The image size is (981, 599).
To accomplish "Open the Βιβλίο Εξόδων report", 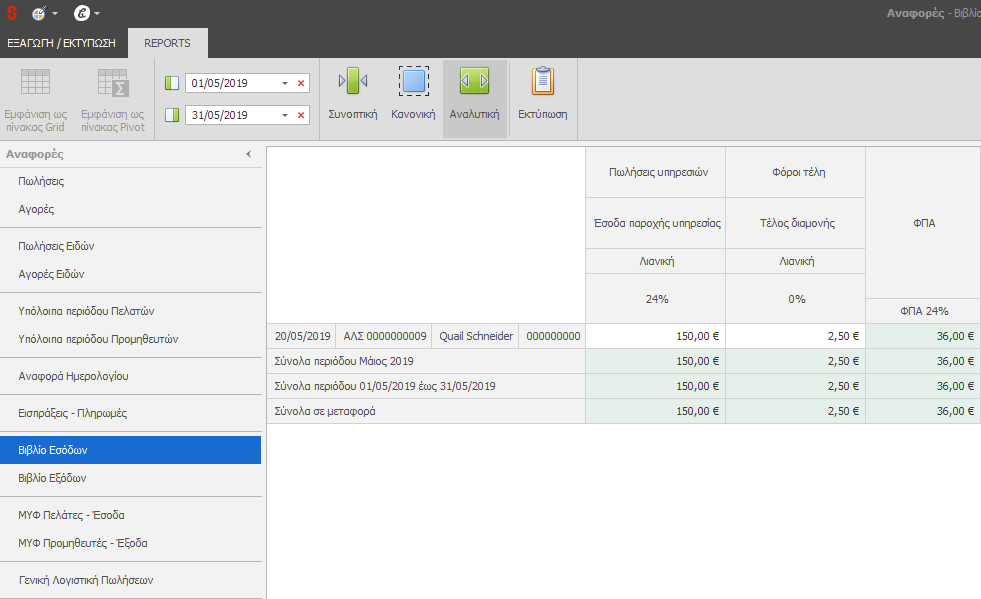I will [53, 478].
